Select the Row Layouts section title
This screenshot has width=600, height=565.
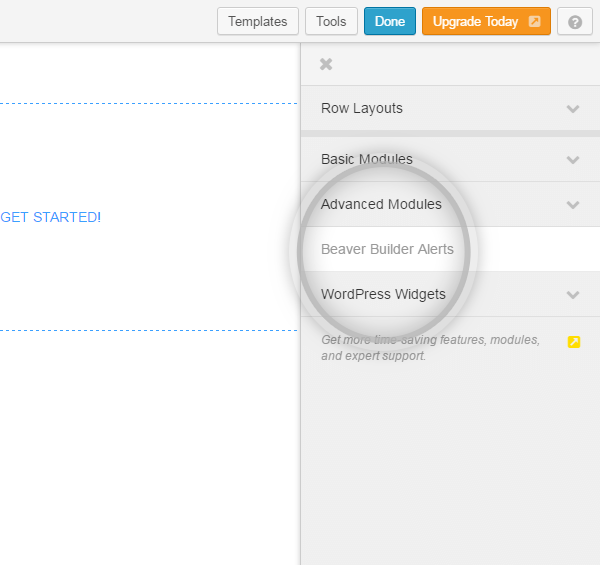(362, 108)
